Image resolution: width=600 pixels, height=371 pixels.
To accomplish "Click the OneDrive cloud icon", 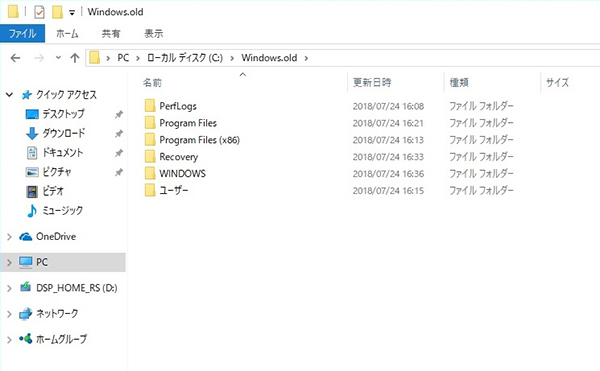I will (x=26, y=237).
